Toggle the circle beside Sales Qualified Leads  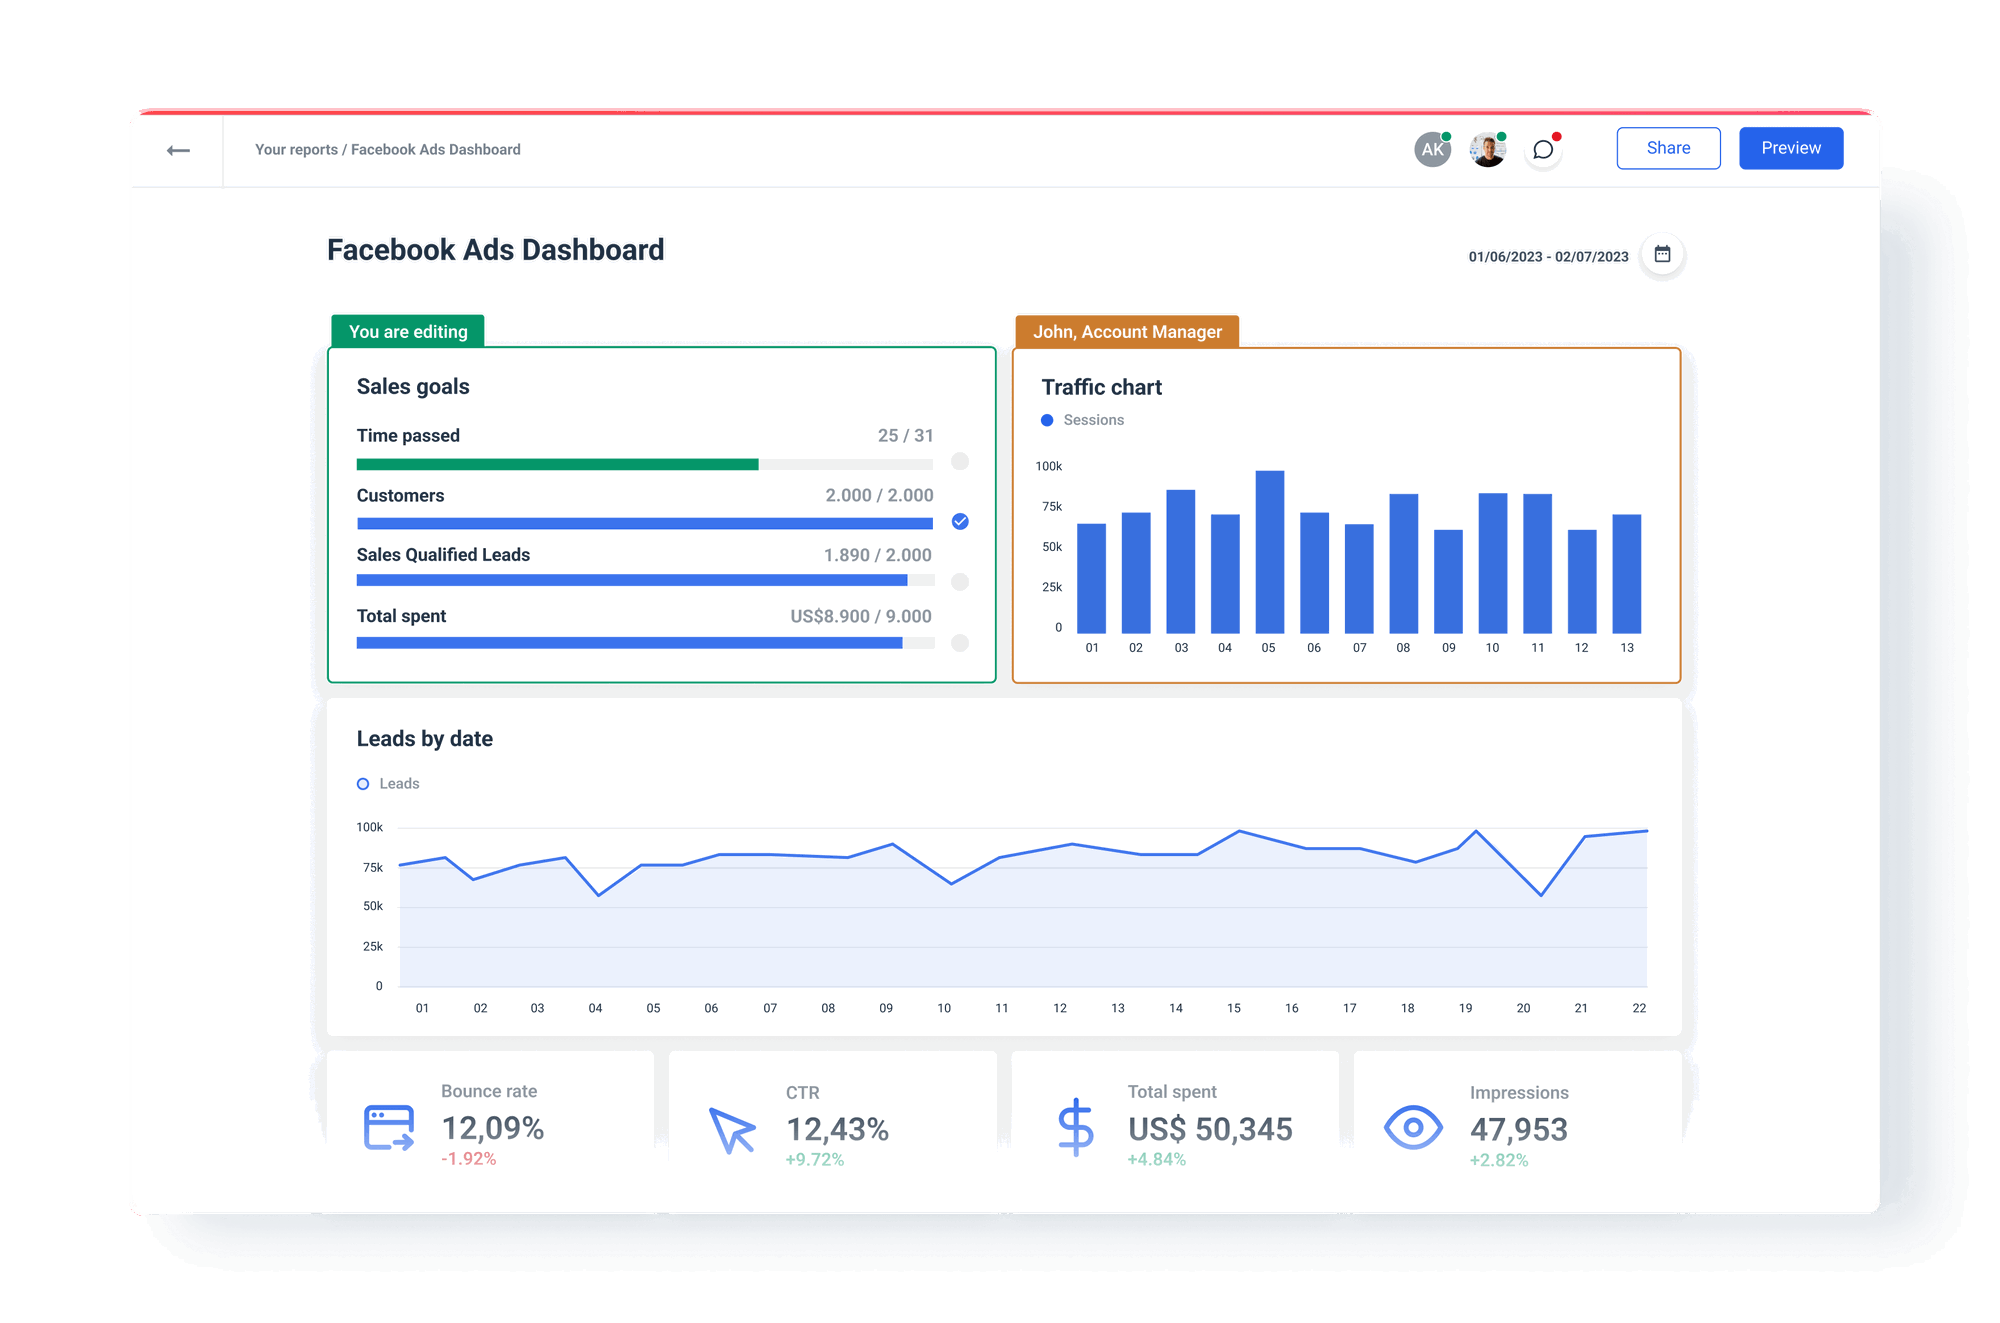click(x=959, y=581)
